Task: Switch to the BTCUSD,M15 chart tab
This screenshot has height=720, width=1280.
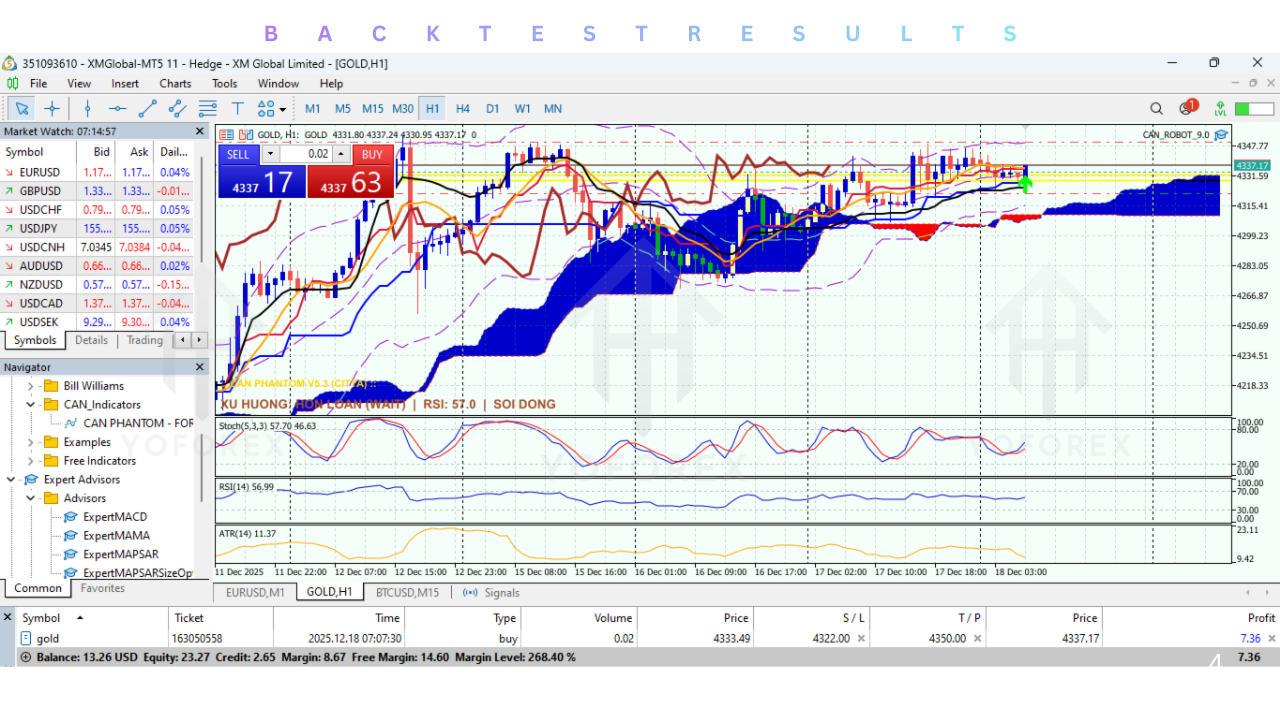Action: (x=407, y=592)
